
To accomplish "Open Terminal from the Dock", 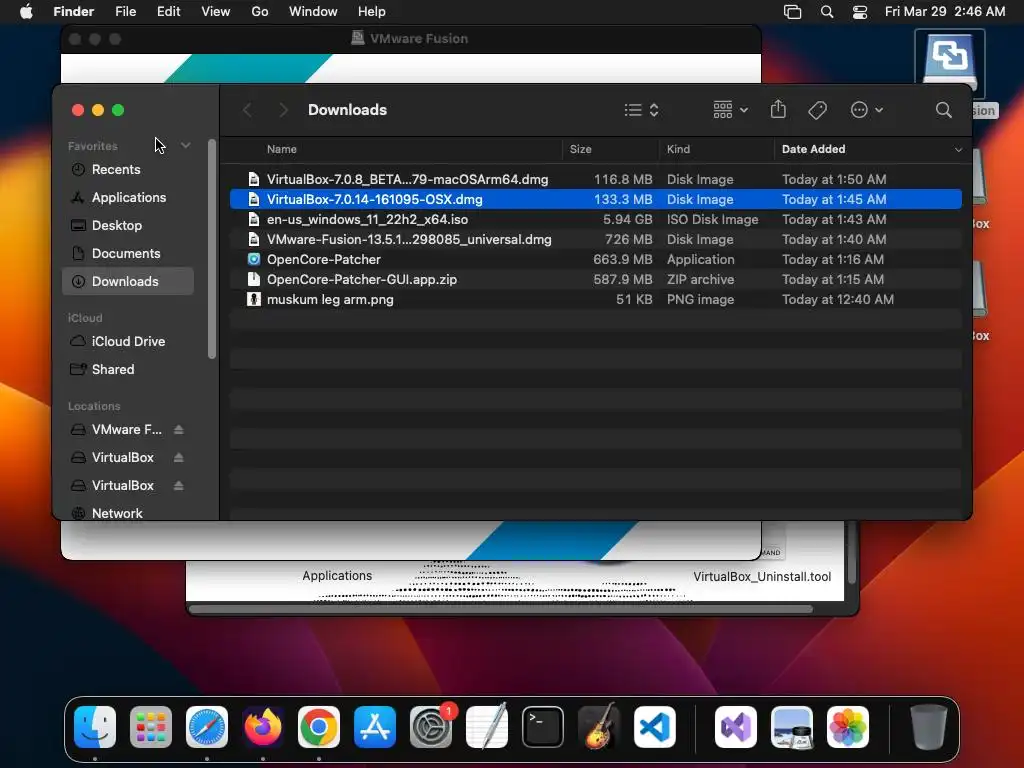I will [x=543, y=727].
